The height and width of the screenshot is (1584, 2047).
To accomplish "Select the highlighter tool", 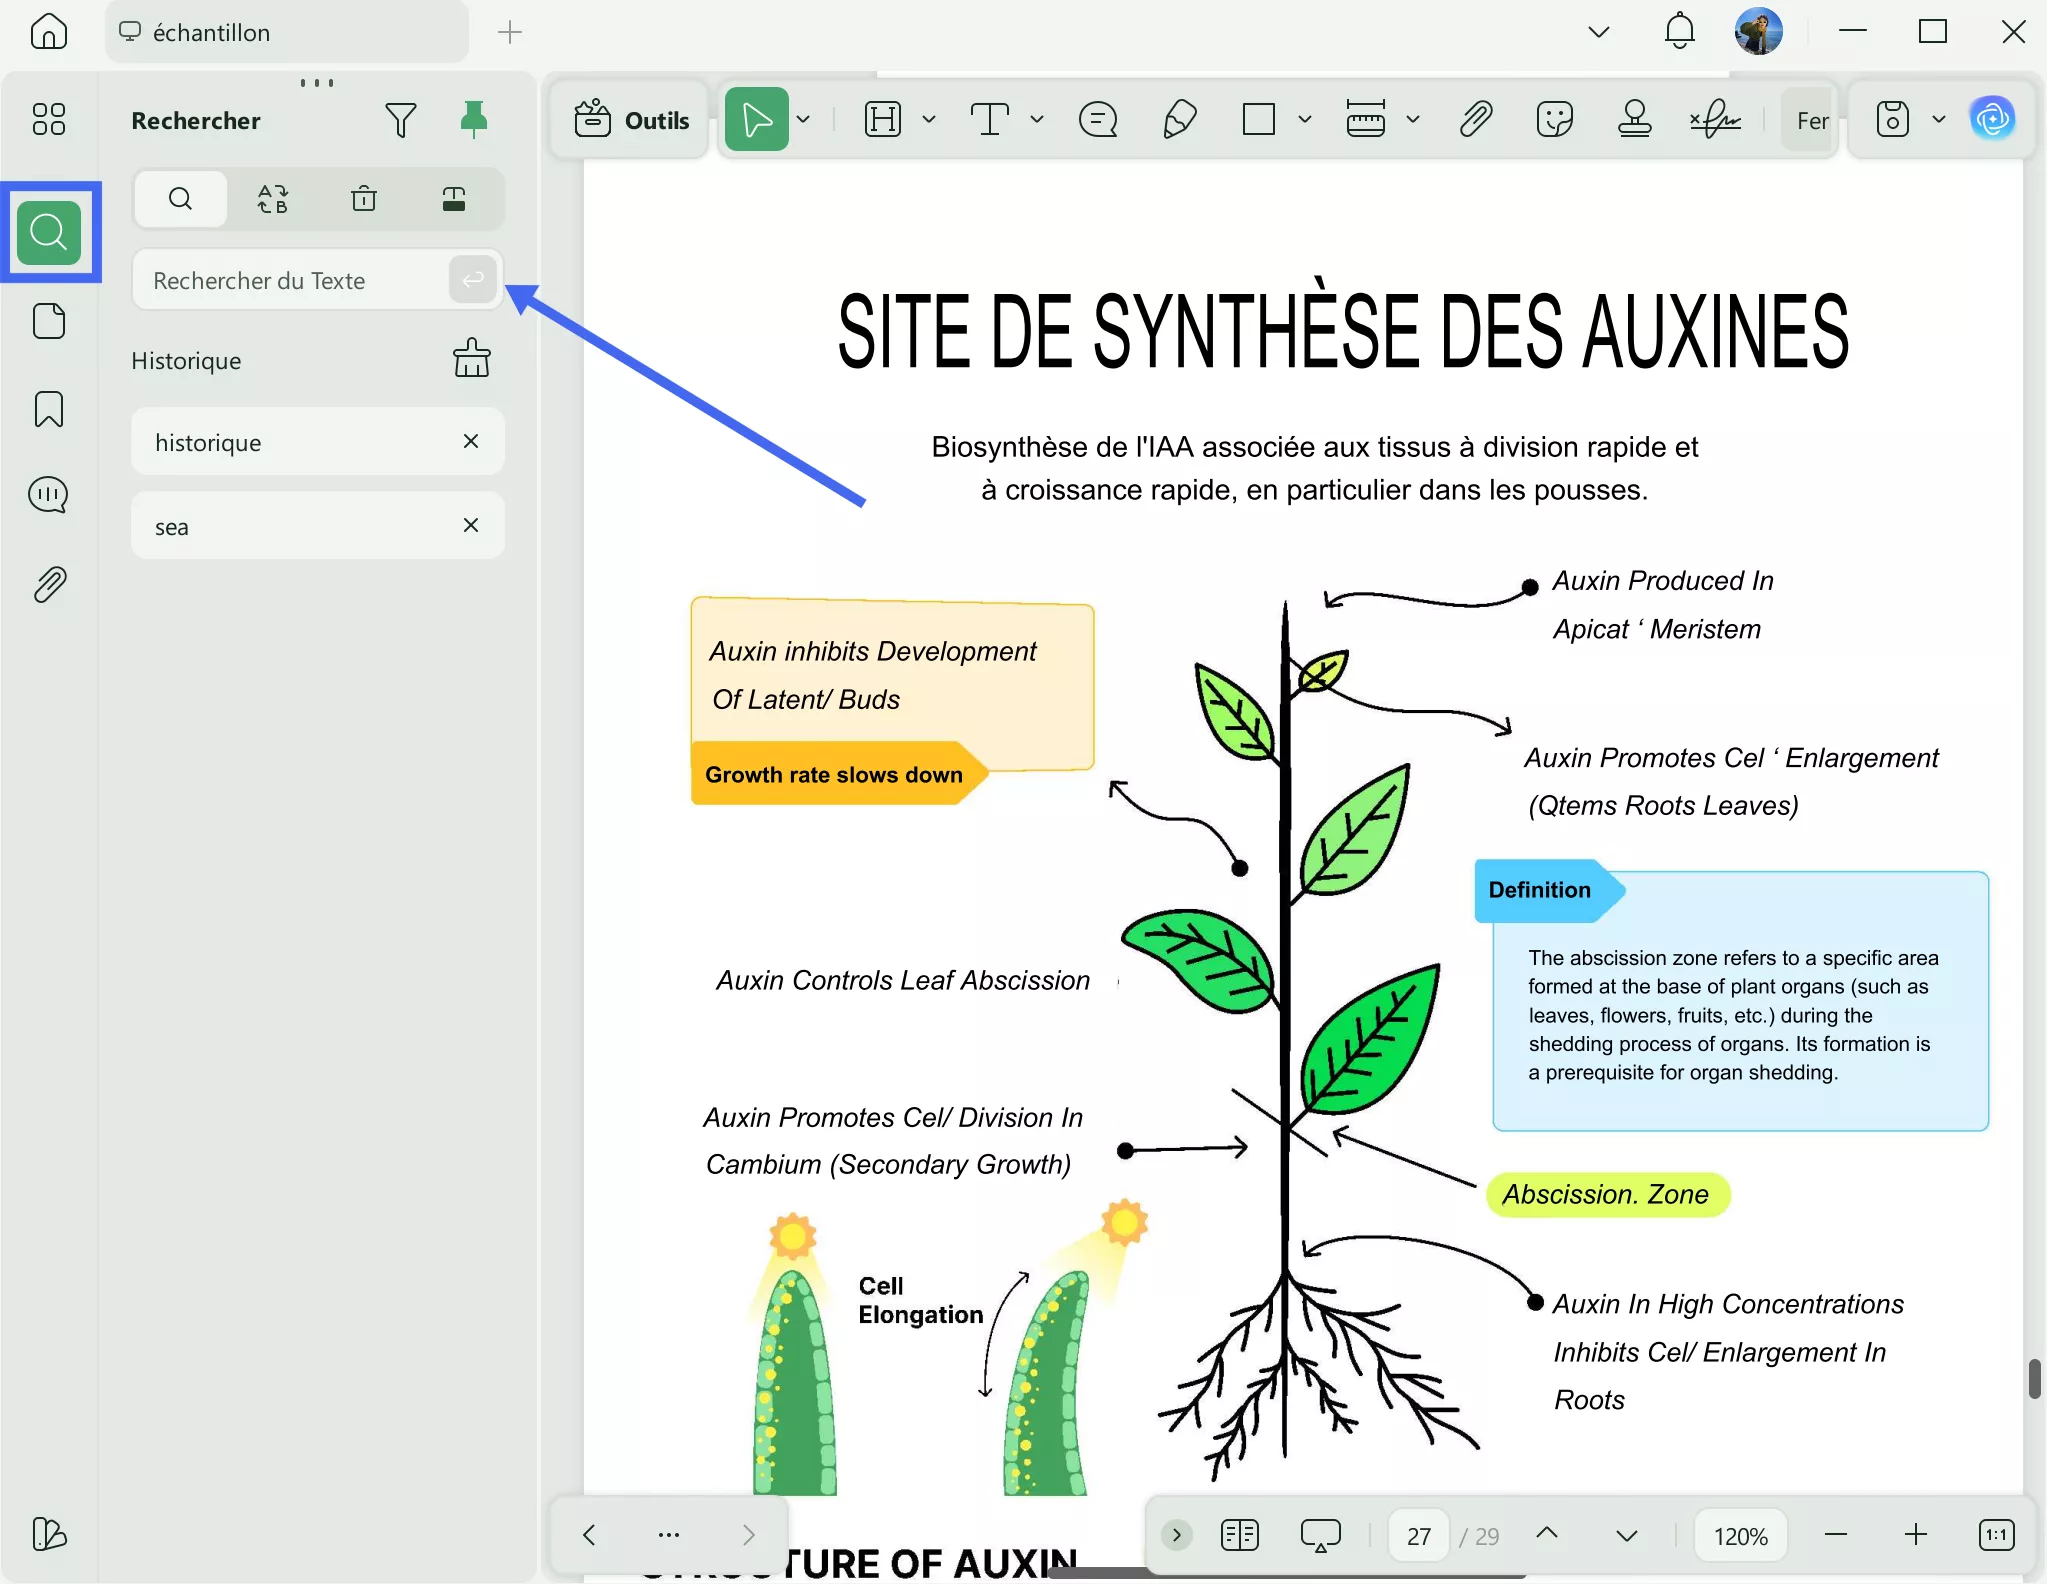I will [x=1178, y=119].
